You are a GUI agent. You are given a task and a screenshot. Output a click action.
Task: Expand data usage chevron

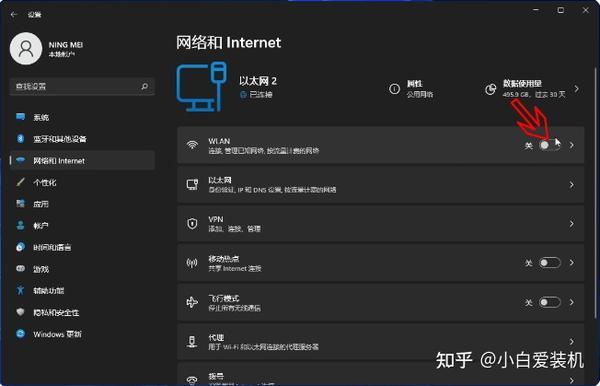(576, 89)
